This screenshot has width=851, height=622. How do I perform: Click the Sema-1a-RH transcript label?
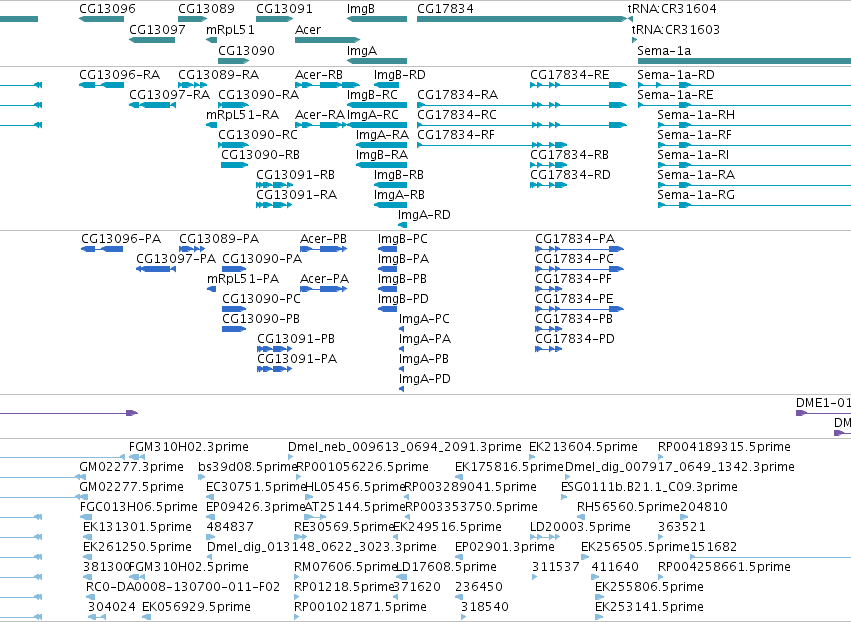point(696,115)
